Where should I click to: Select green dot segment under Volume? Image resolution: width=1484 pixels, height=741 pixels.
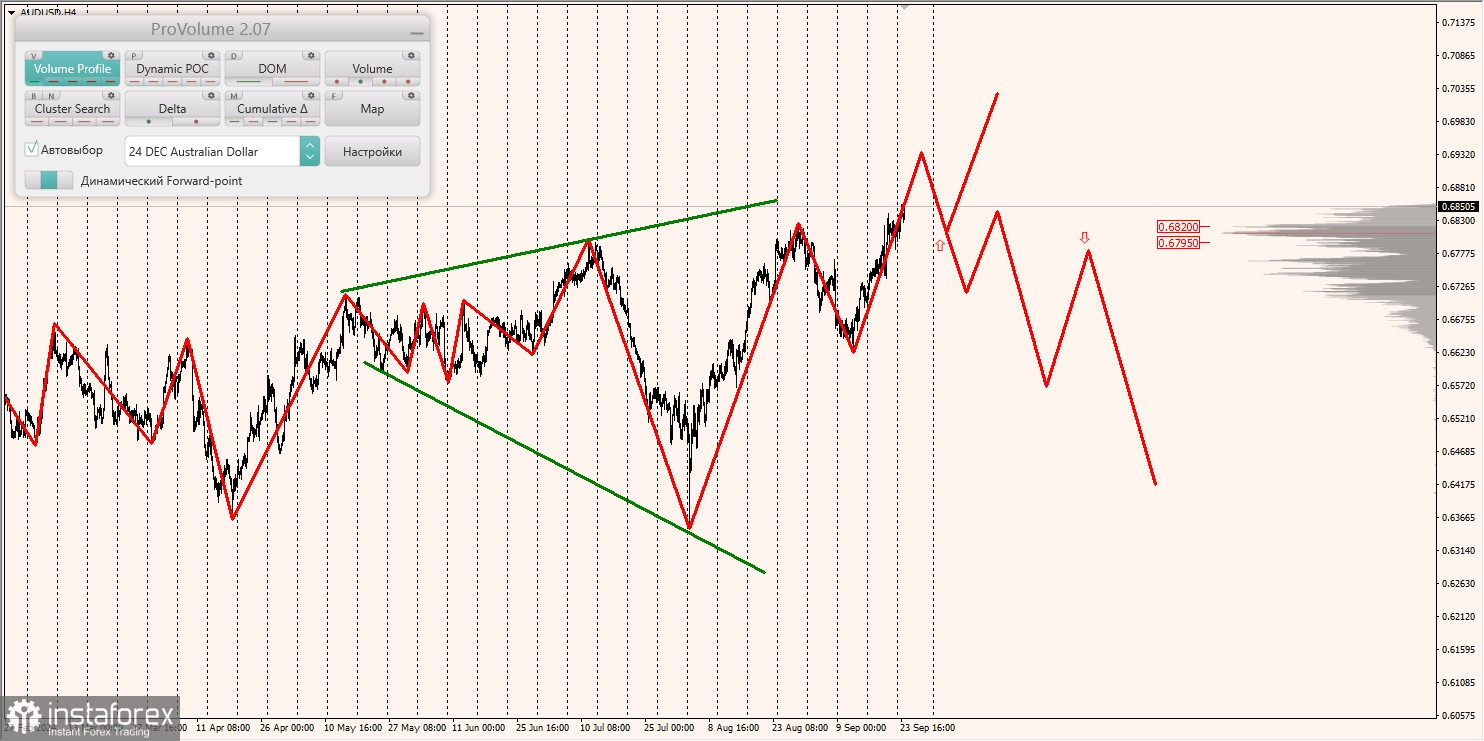pos(360,82)
